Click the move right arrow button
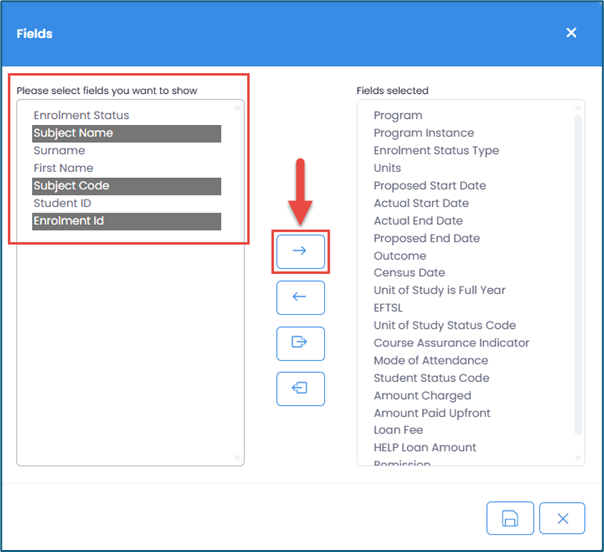This screenshot has width=604, height=552. tap(300, 252)
